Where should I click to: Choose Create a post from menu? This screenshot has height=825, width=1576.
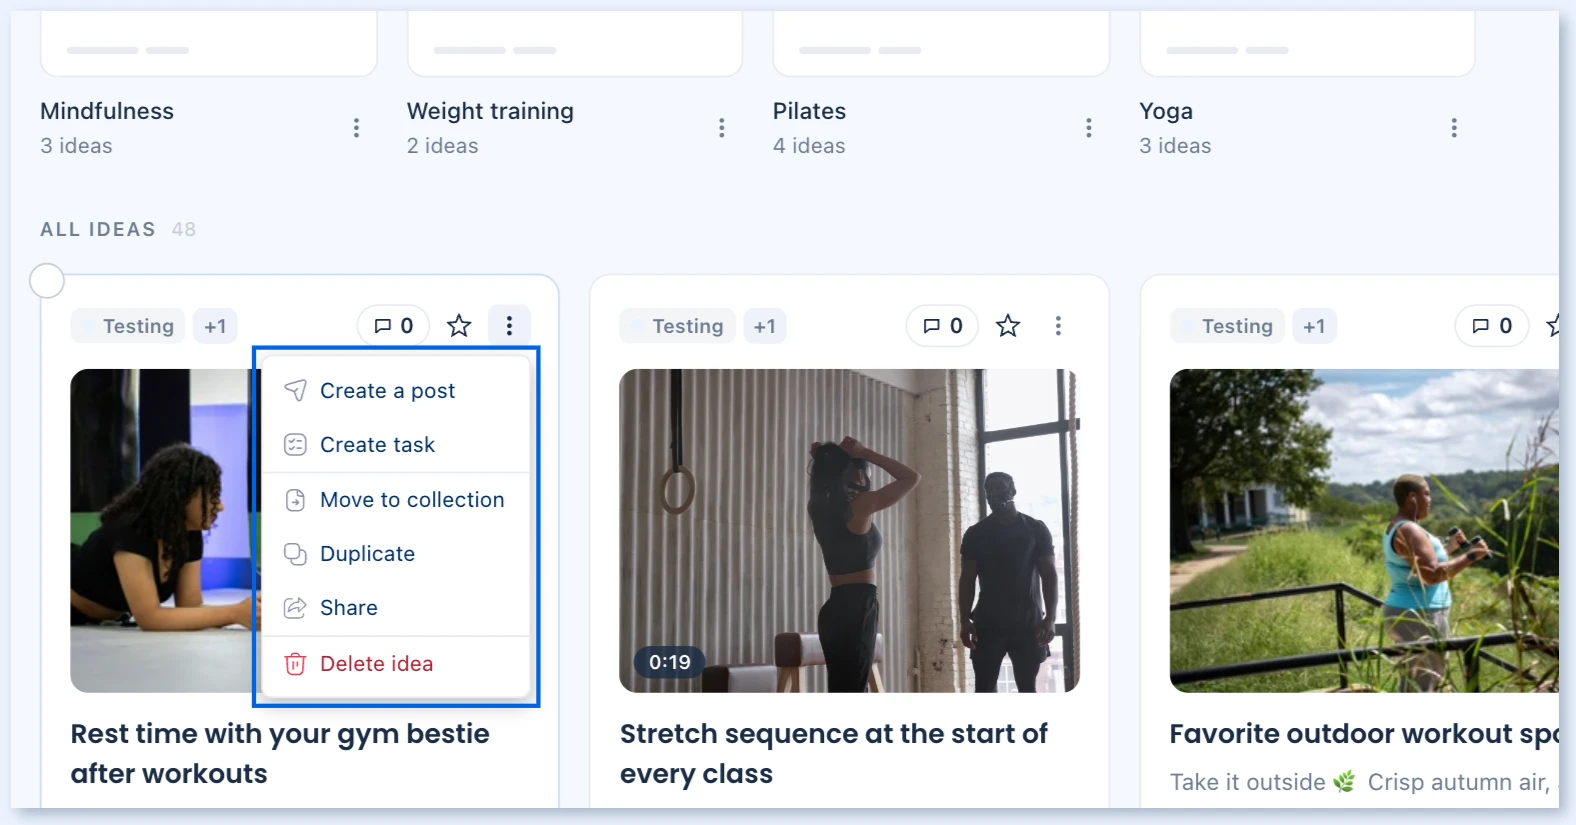395,391
